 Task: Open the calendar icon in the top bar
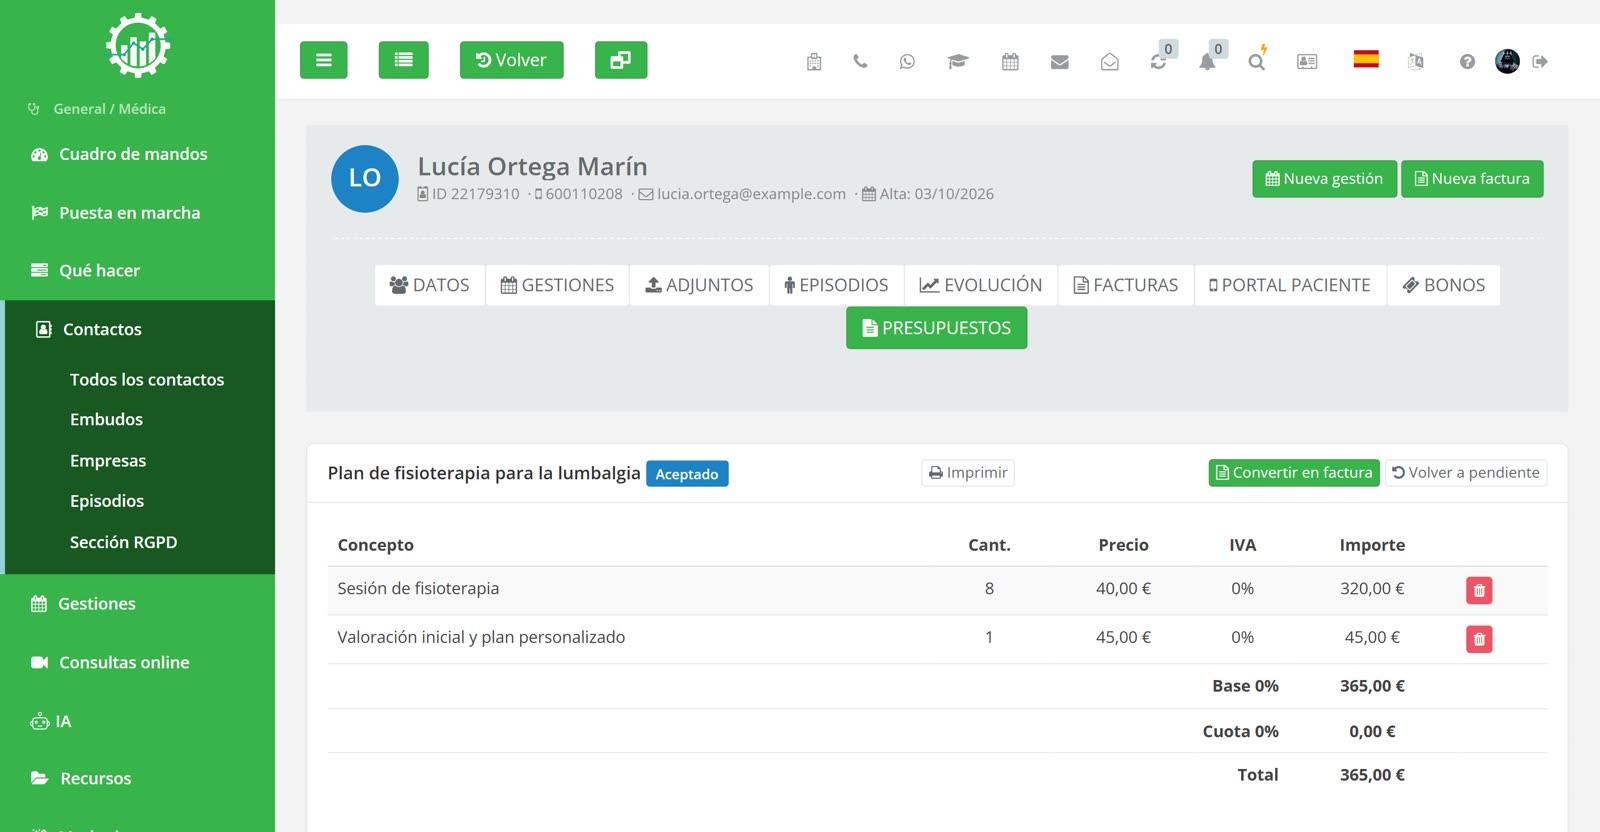(x=1010, y=62)
